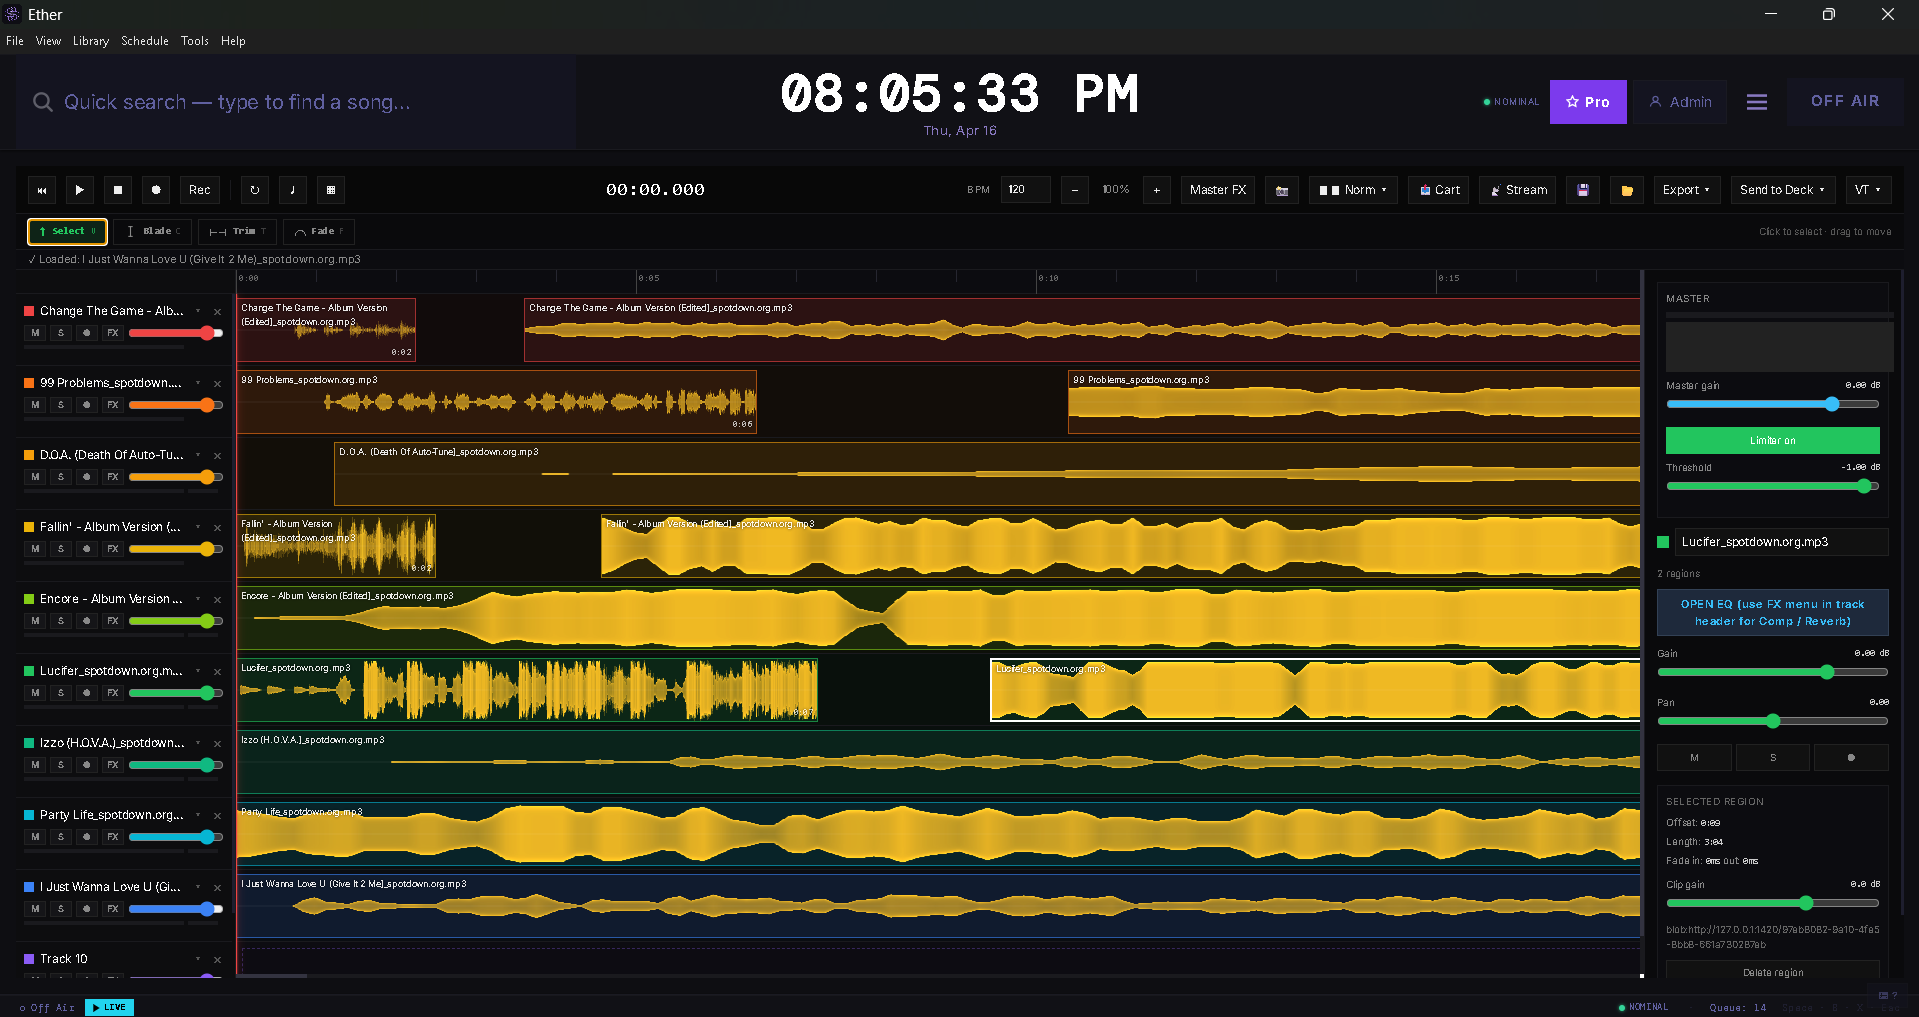The image size is (1919, 1017).
Task: Open the Export options dropdown
Action: coord(1686,190)
